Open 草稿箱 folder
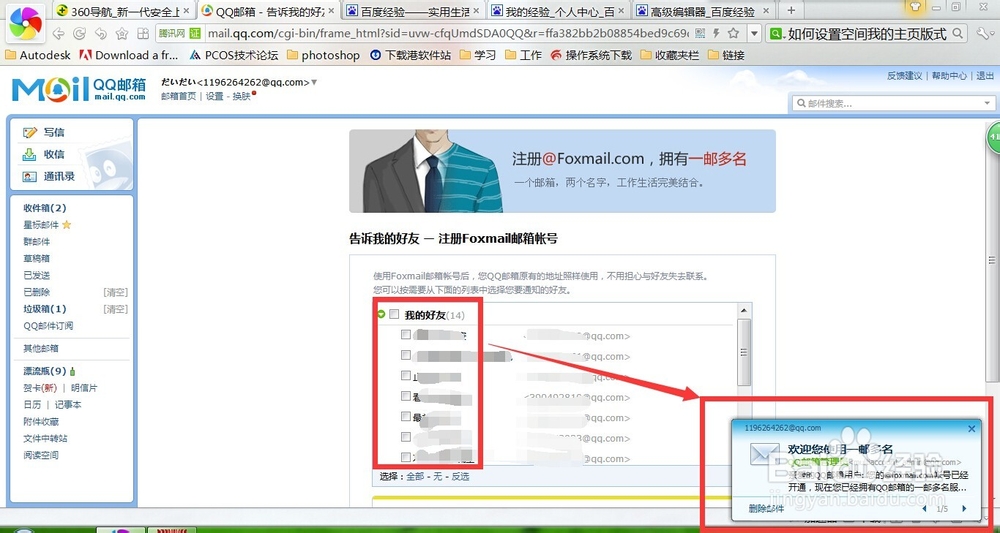Screen dimensions: 1000x533 (36, 258)
